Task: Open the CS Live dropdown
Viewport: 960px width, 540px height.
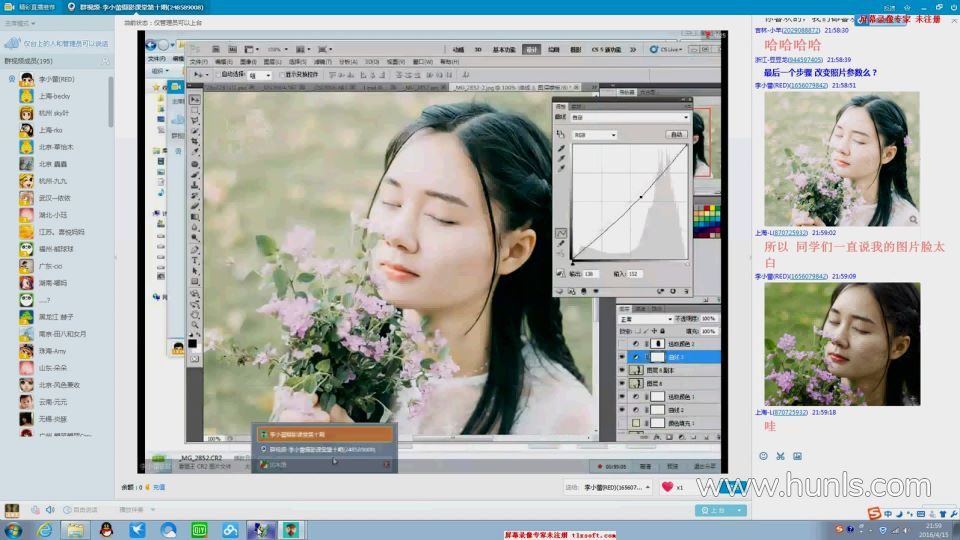Action: click(666, 50)
